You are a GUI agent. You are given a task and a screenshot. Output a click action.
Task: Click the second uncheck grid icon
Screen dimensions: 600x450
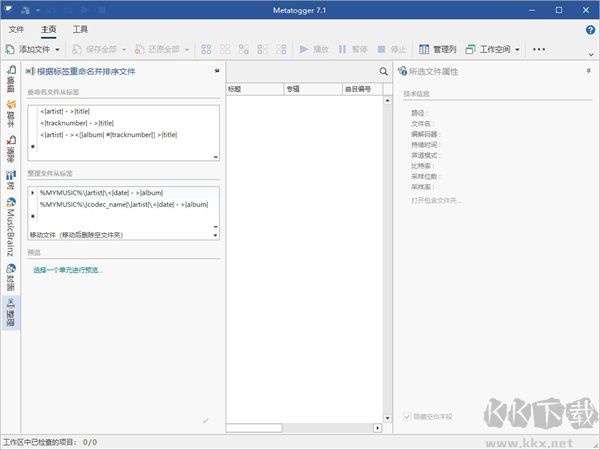pyautogui.click(x=225, y=49)
